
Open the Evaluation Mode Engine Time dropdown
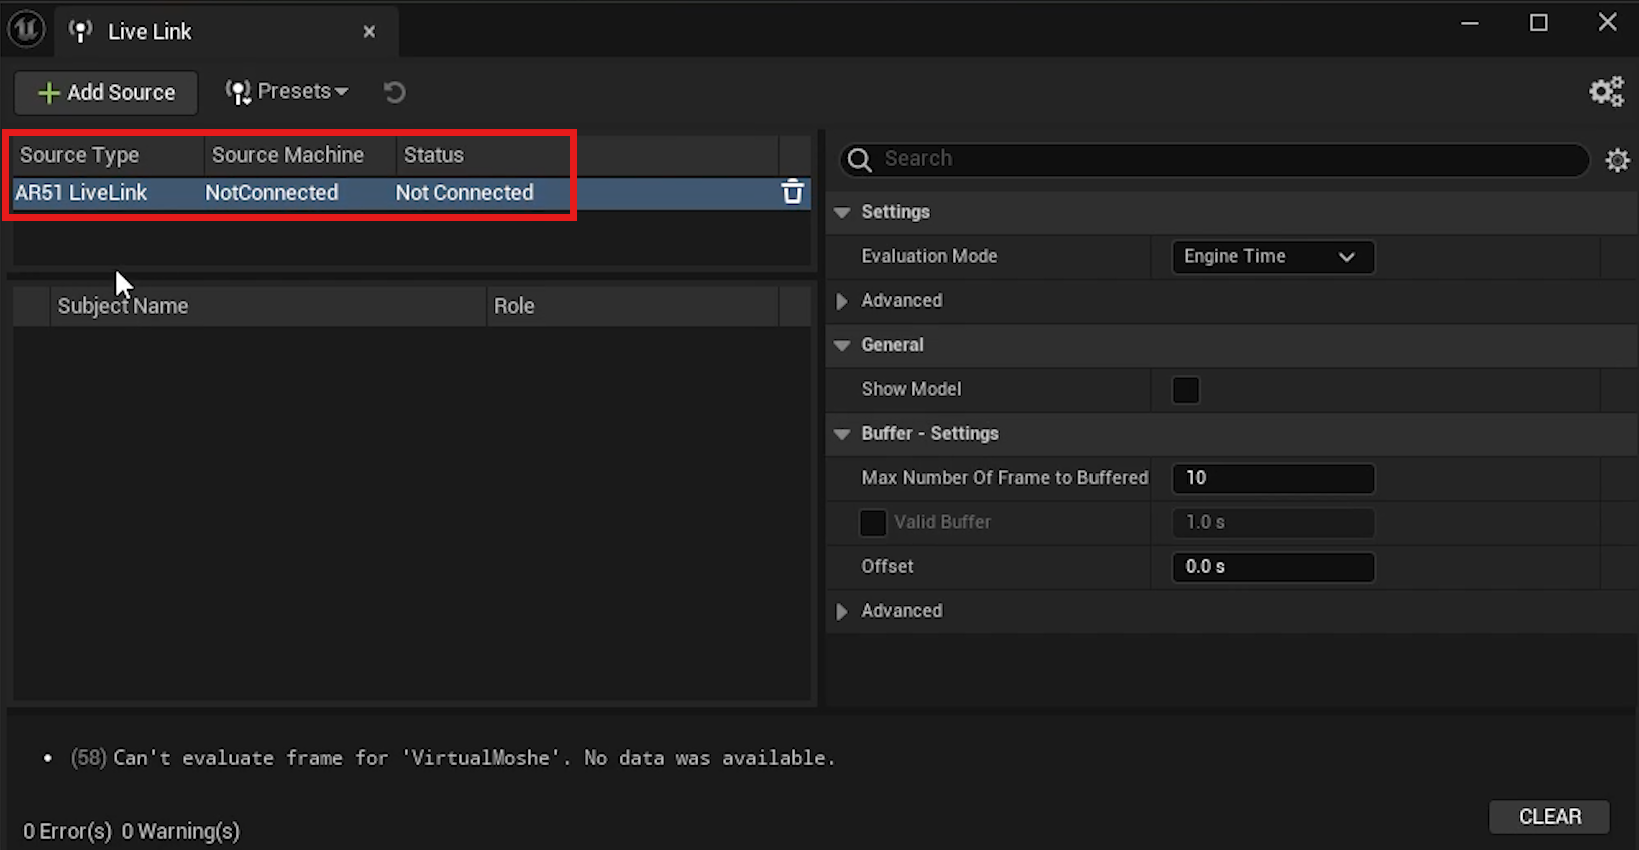[1273, 257]
